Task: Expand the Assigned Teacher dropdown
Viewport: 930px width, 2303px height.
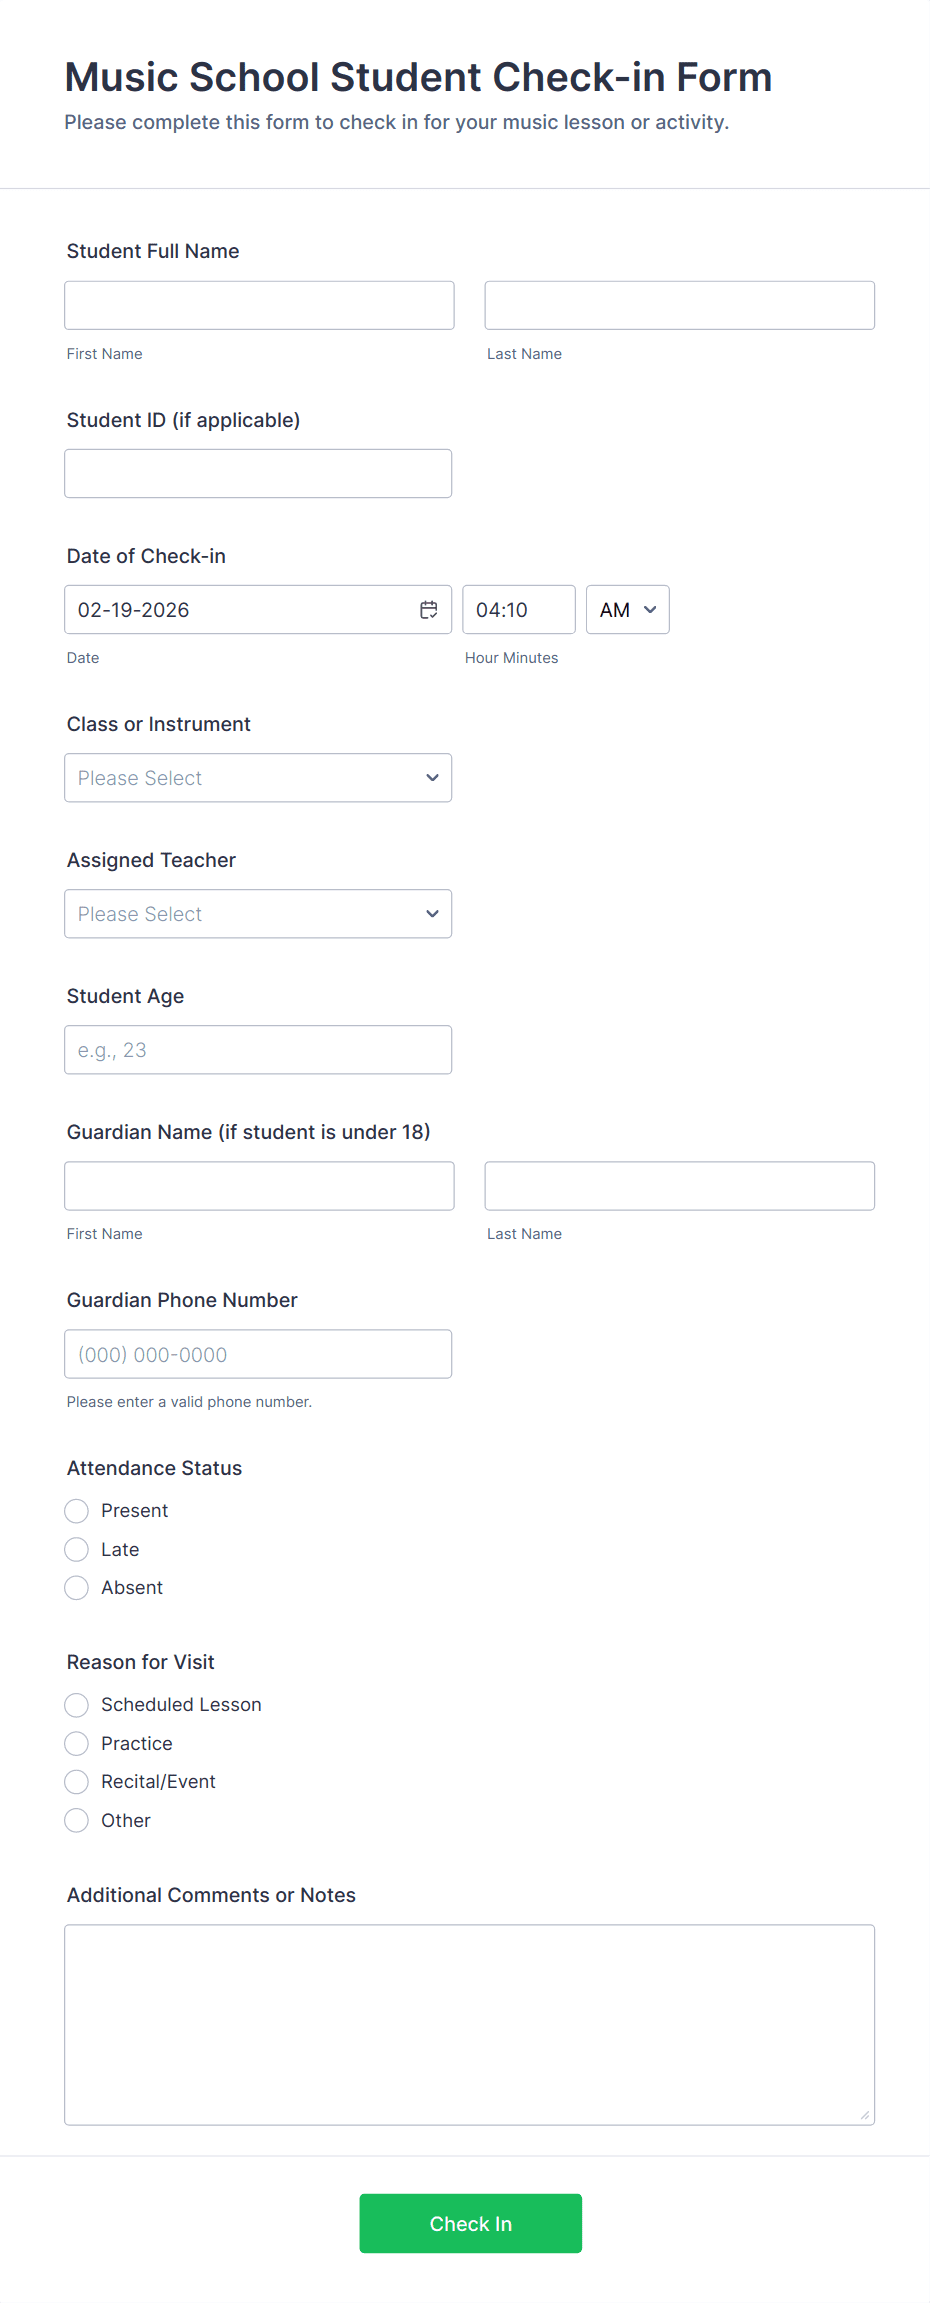Action: [258, 914]
